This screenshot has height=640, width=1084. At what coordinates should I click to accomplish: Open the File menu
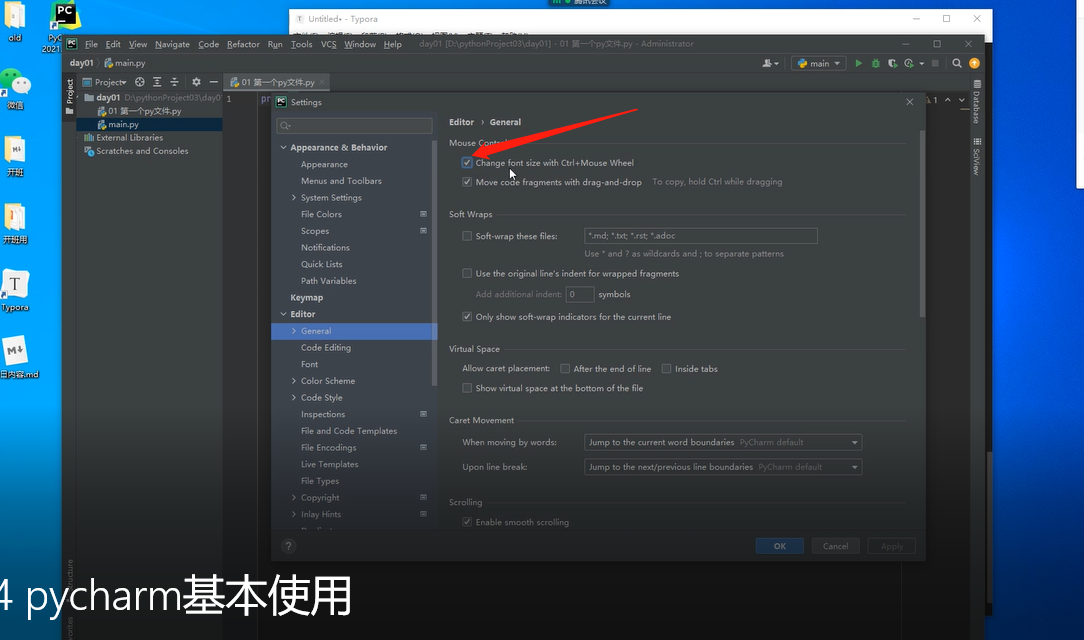pyautogui.click(x=91, y=44)
